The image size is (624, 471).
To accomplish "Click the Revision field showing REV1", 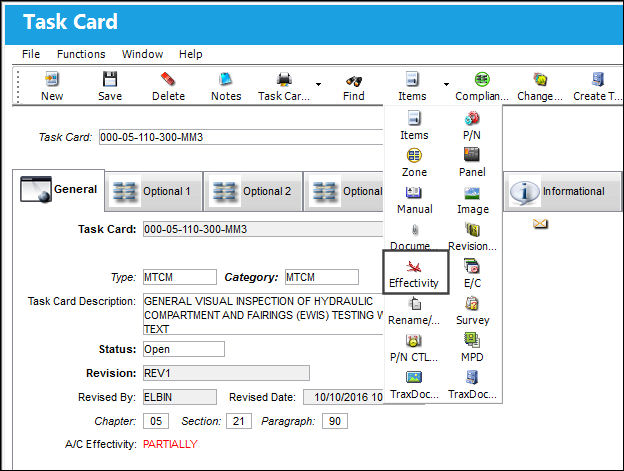I will [226, 373].
